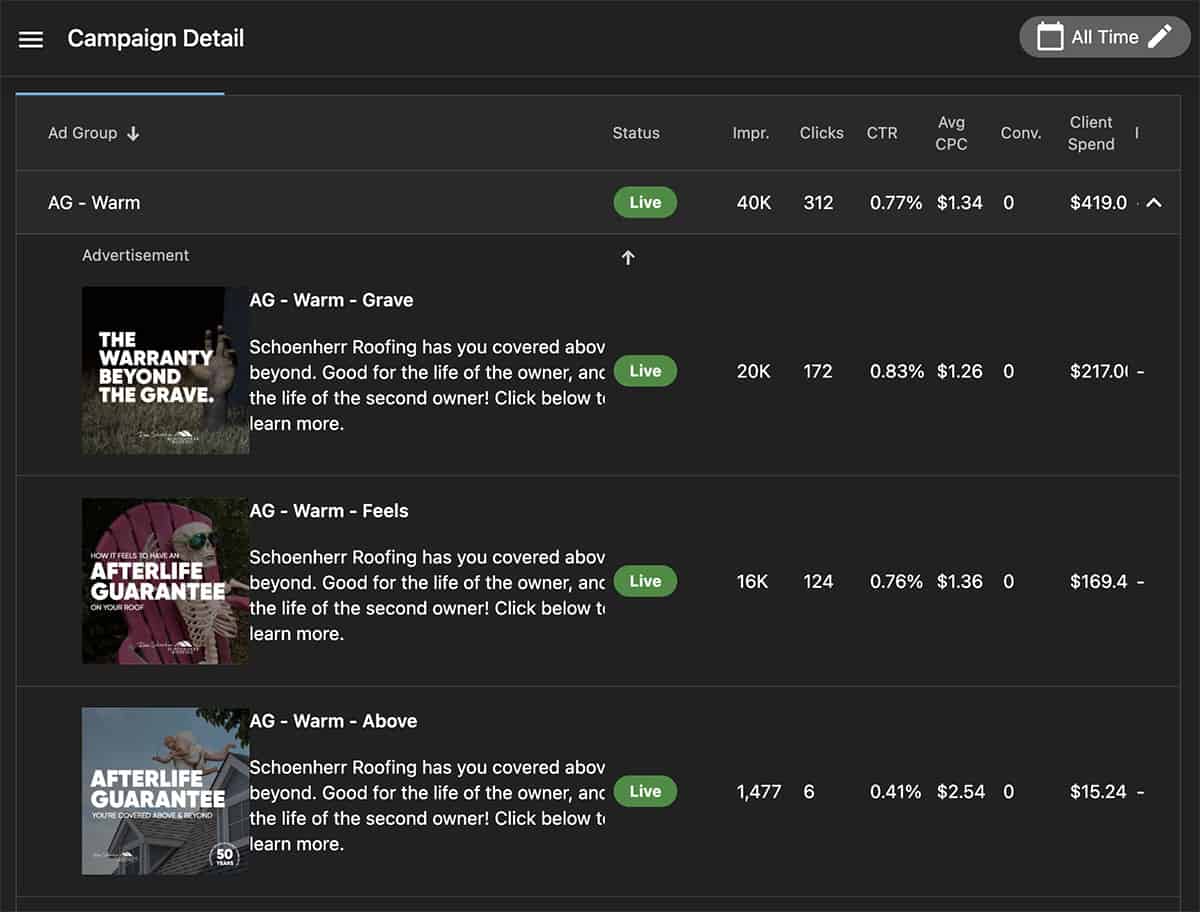Click the AG - Warm - Feels ad title
Image resolution: width=1200 pixels, height=912 pixels.
329,510
